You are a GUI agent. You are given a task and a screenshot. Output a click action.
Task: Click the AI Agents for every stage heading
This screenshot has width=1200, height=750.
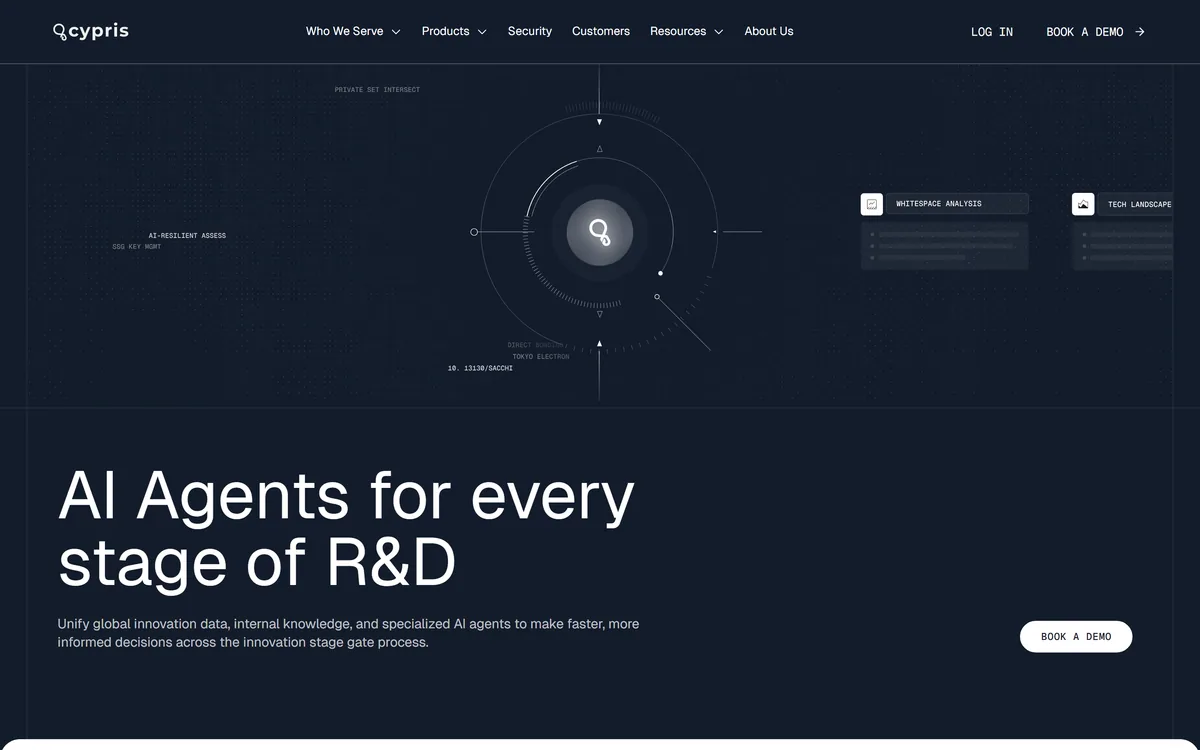346,529
